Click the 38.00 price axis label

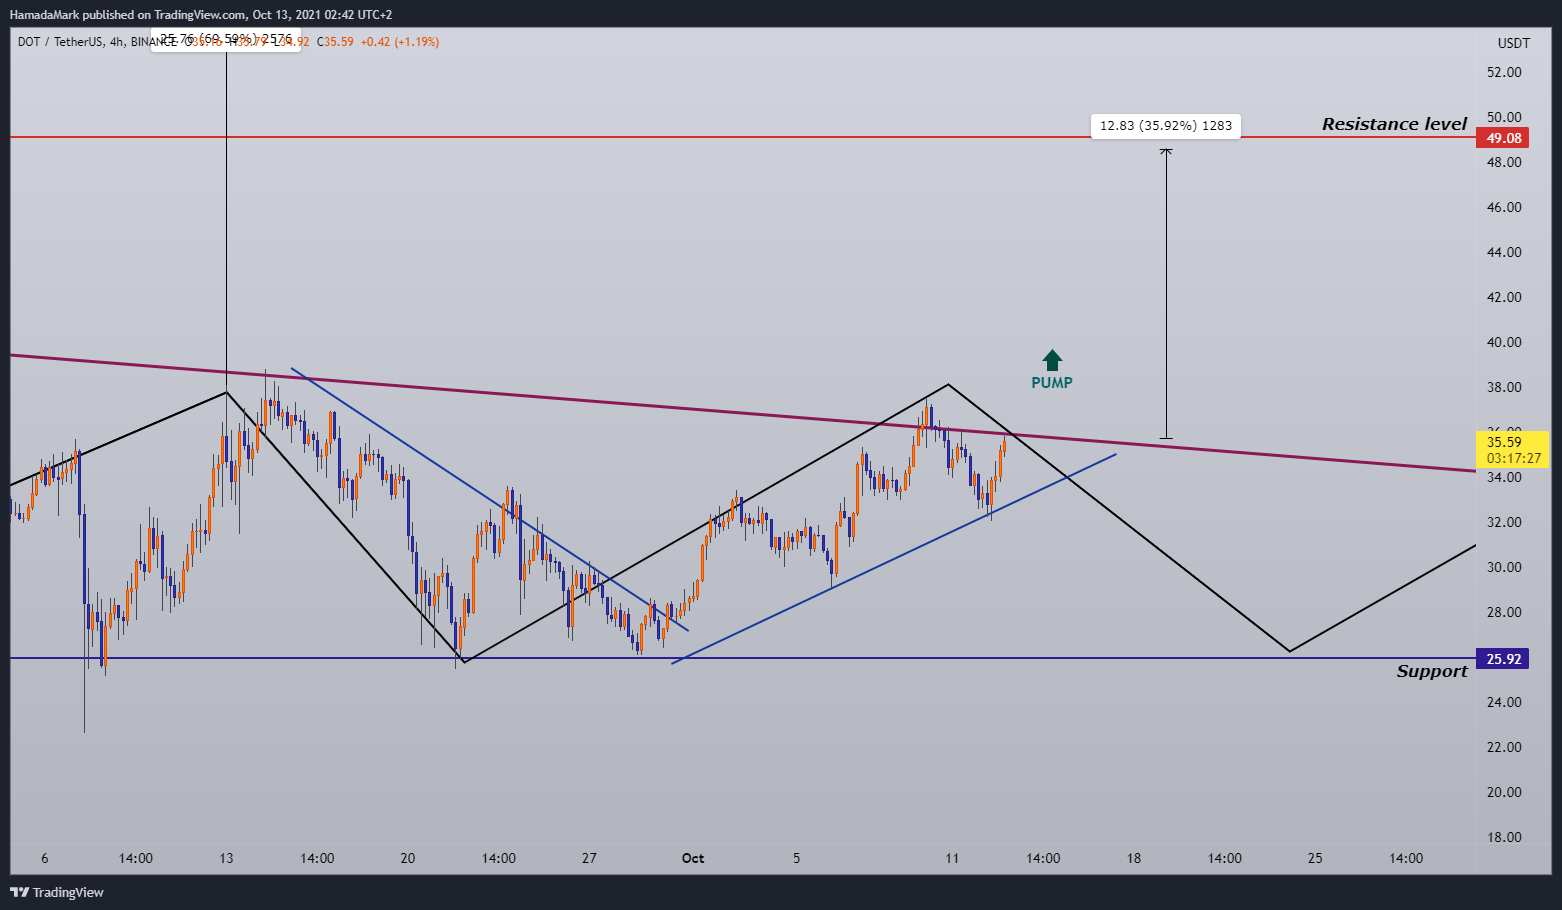click(1504, 387)
